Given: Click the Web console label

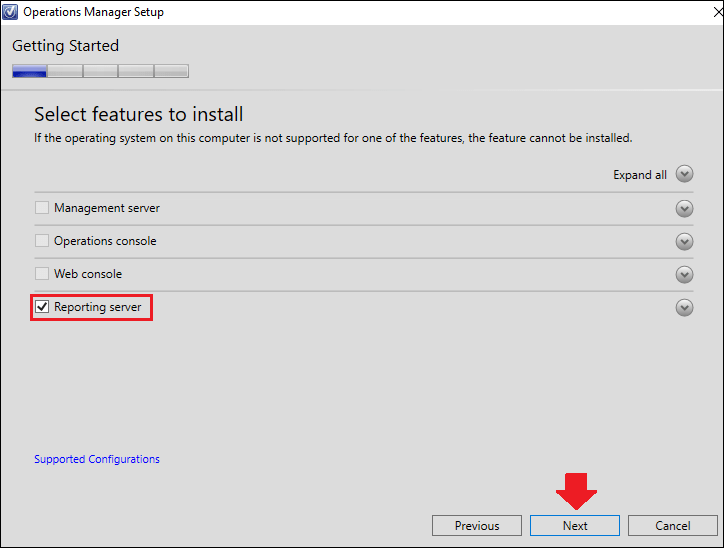Looking at the screenshot, I should 88,274.
